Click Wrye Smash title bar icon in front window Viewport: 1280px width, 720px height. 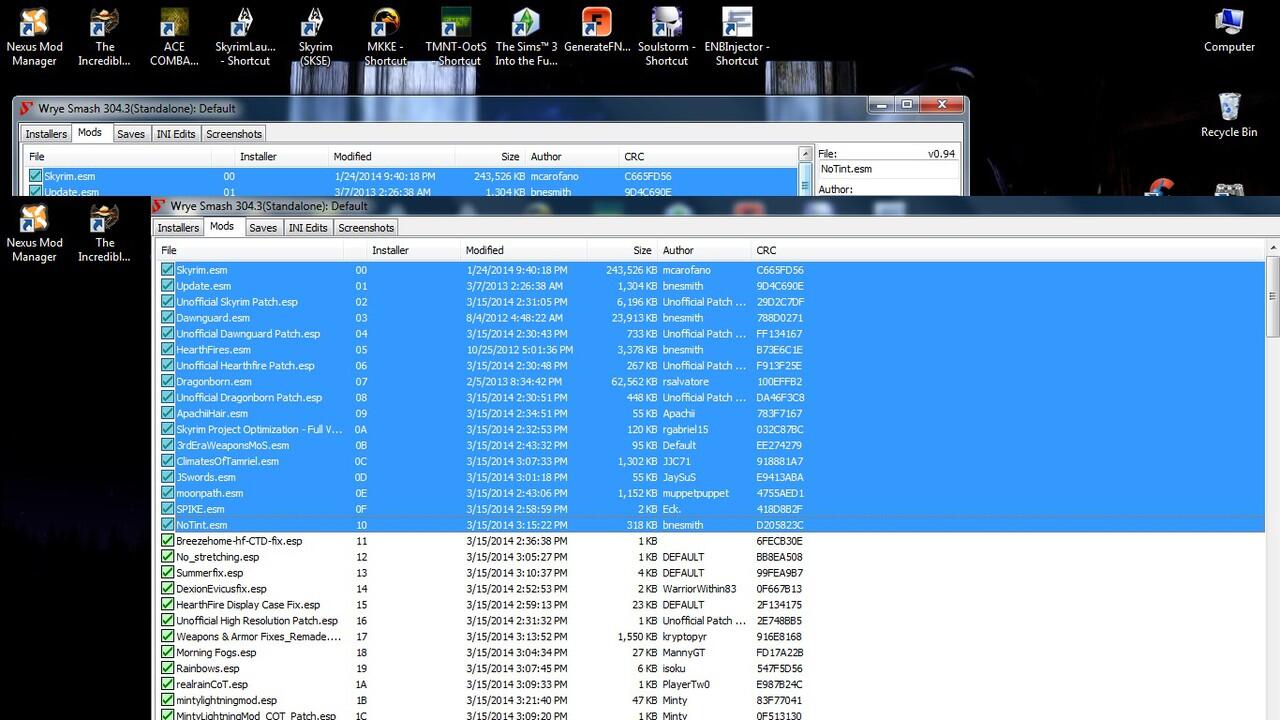[161, 206]
